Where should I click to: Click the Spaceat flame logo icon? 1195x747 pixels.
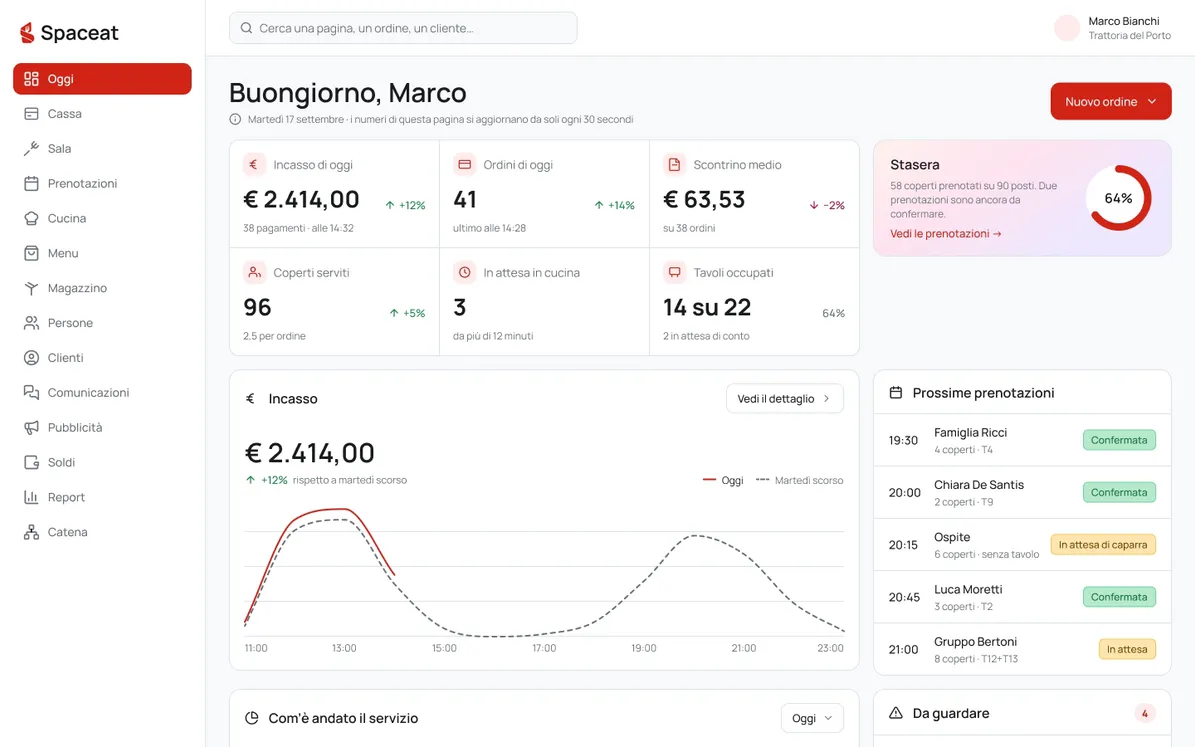(x=27, y=33)
